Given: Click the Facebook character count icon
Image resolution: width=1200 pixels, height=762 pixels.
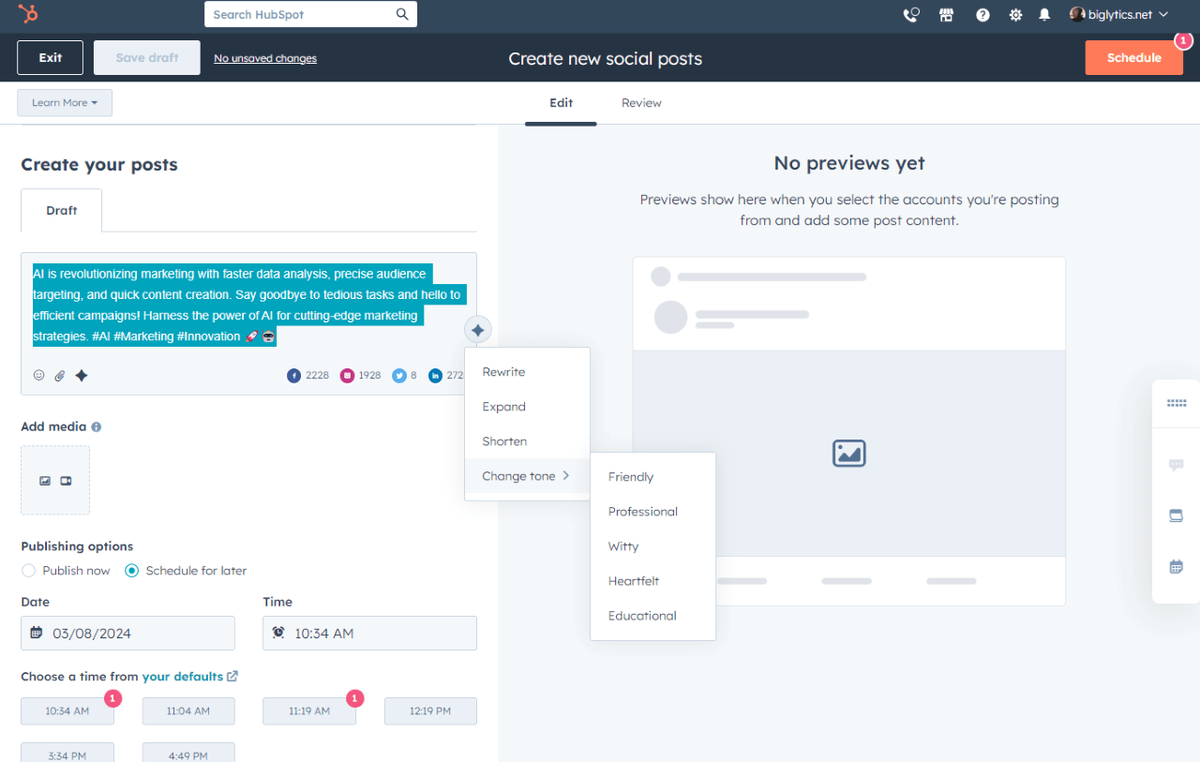Looking at the screenshot, I should (294, 376).
